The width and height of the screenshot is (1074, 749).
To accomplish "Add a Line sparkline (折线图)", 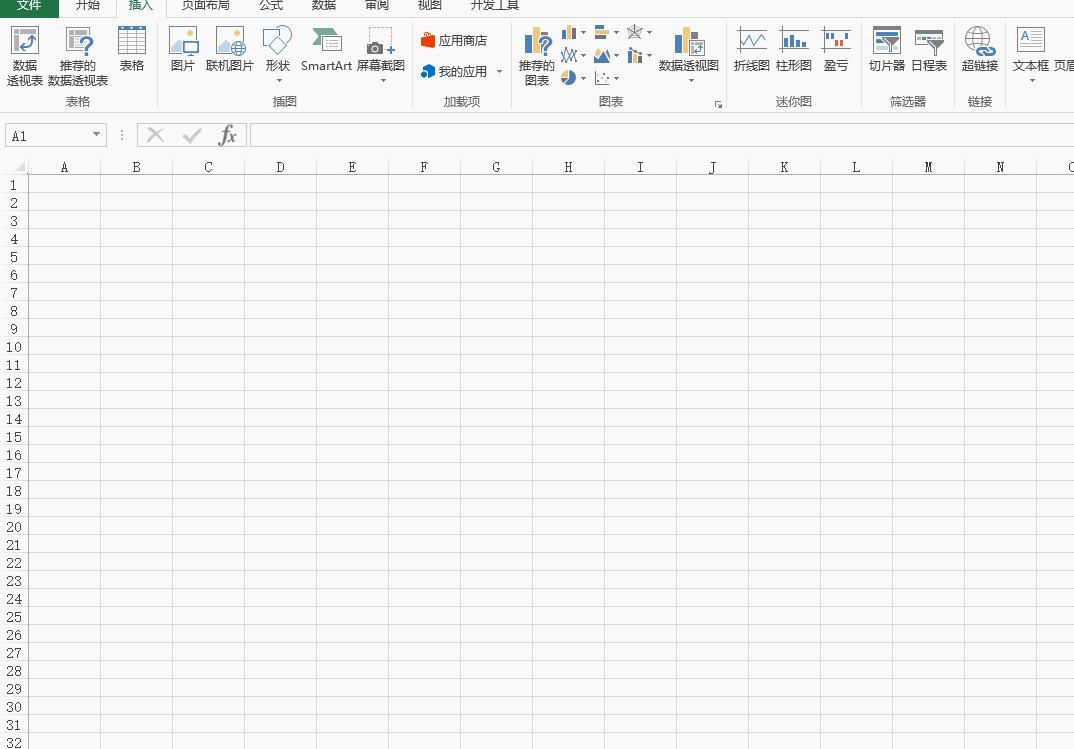I will pyautogui.click(x=751, y=49).
